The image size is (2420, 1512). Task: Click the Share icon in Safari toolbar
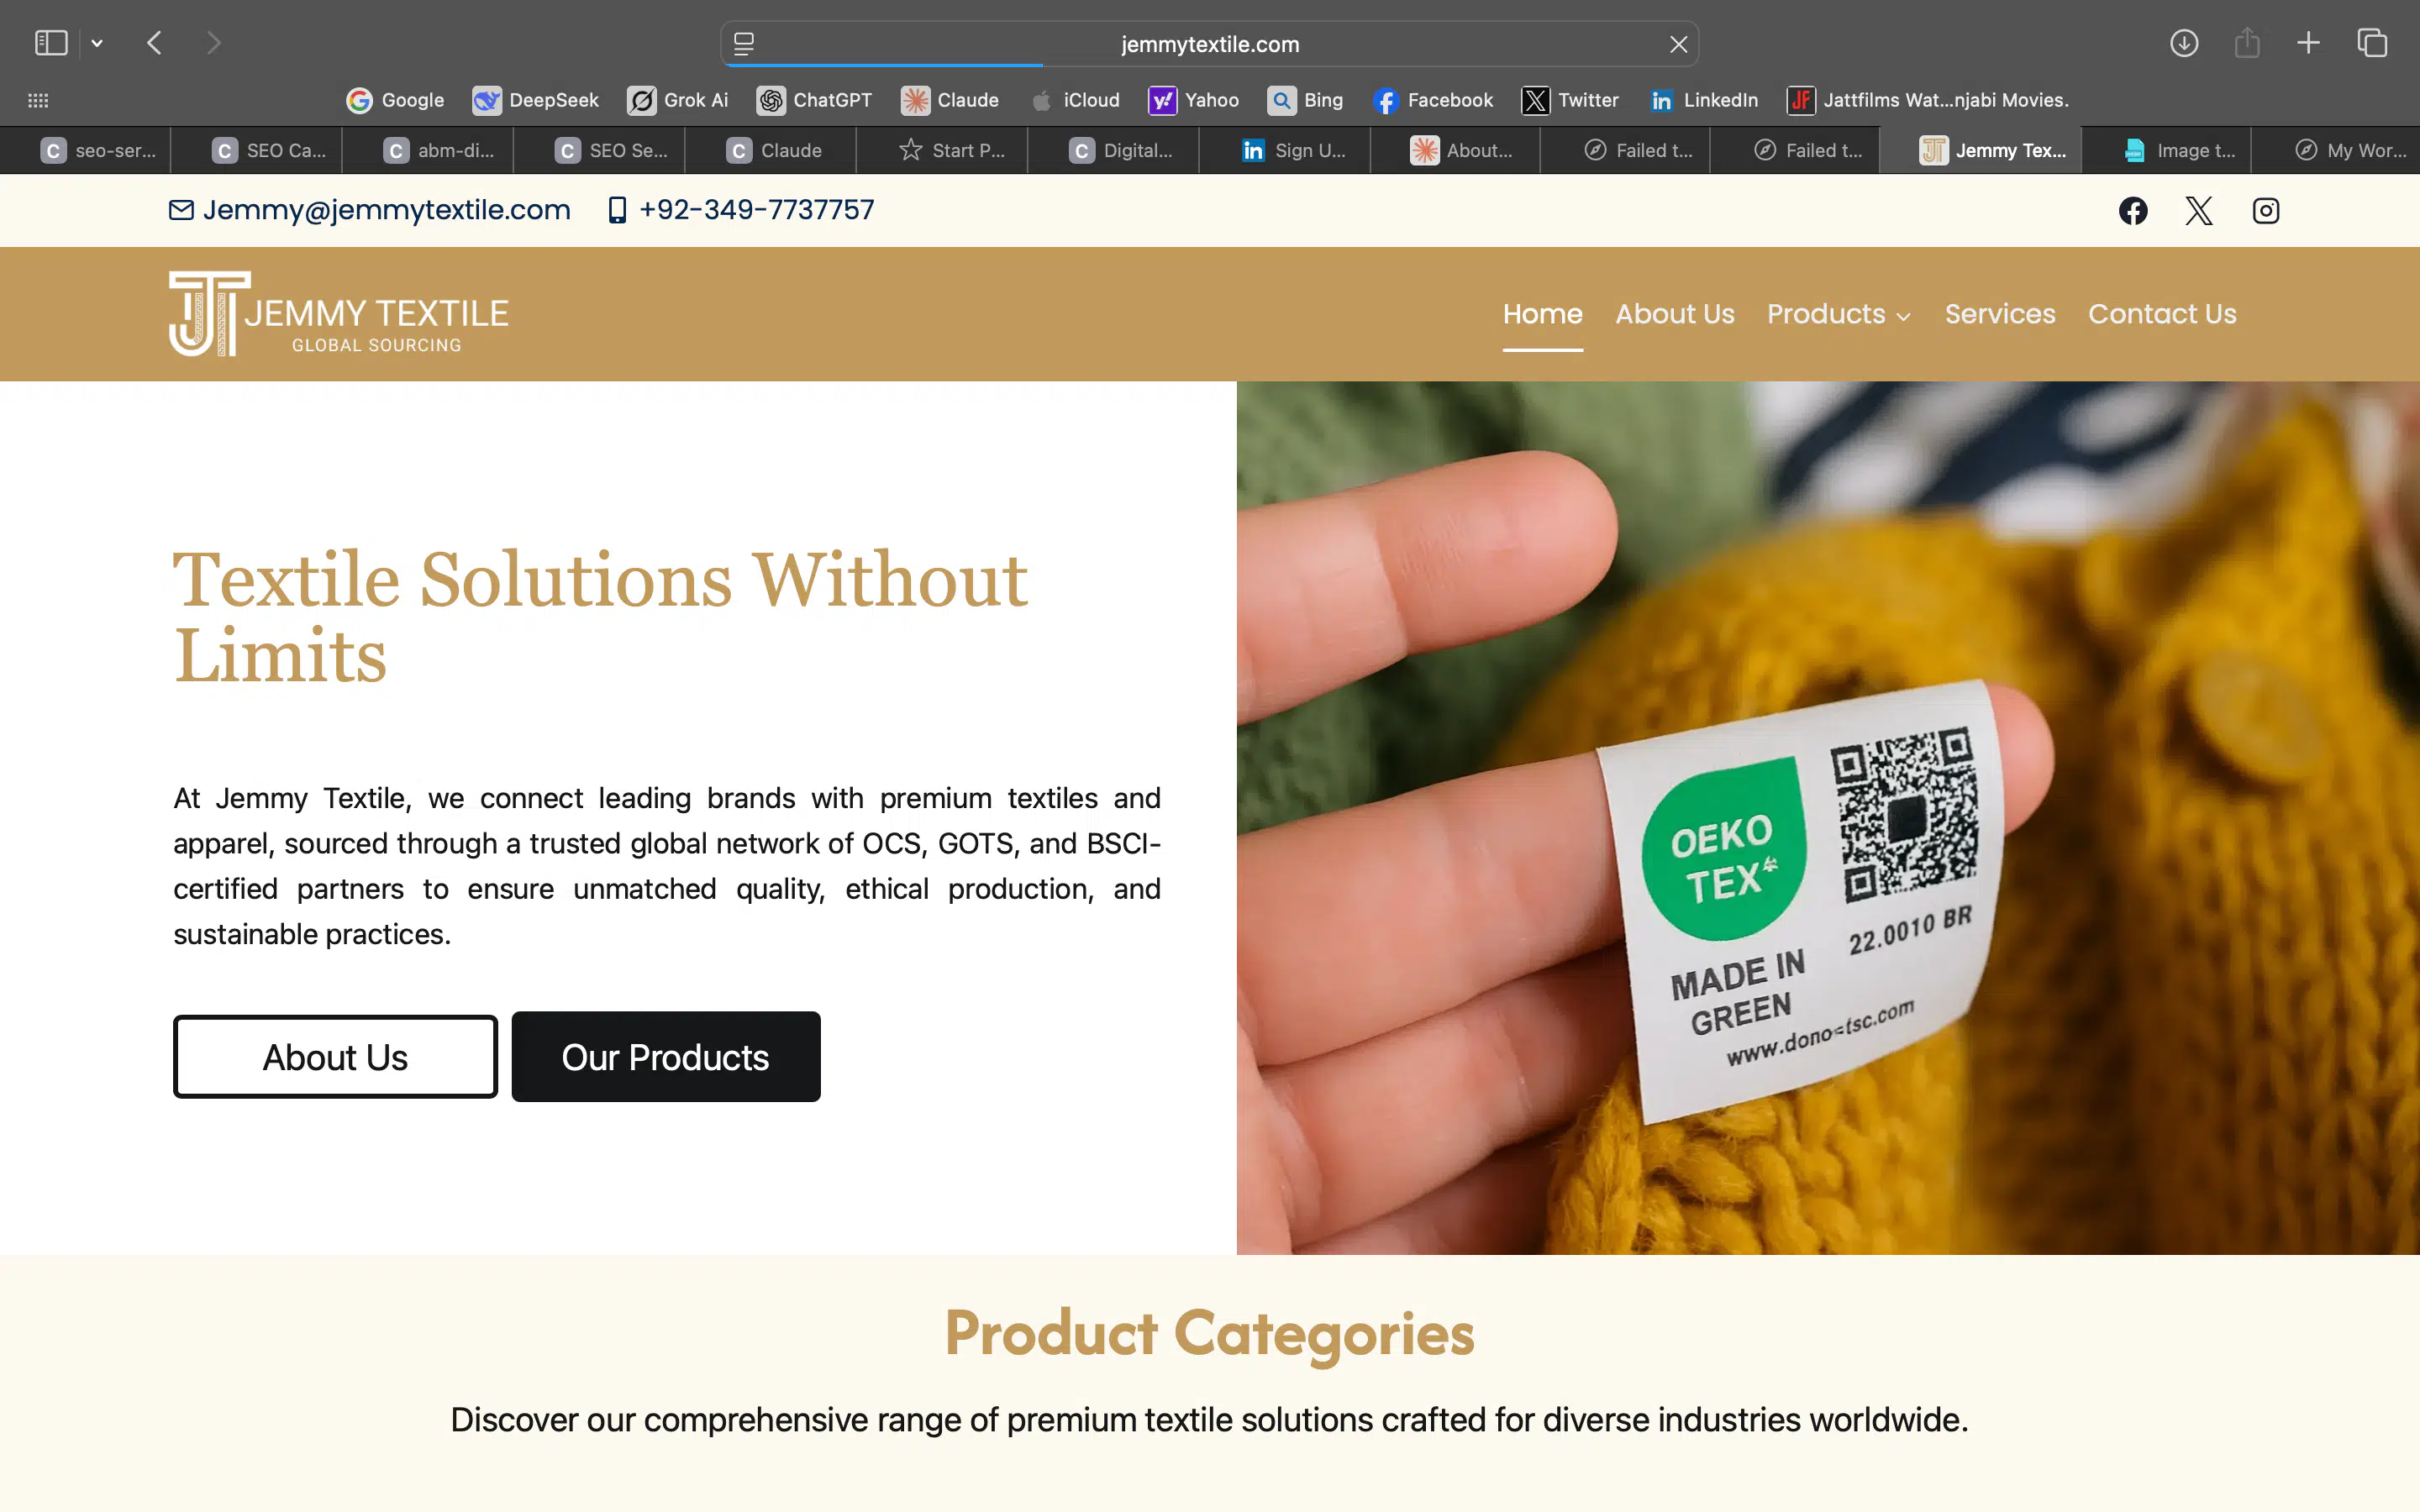(2246, 43)
